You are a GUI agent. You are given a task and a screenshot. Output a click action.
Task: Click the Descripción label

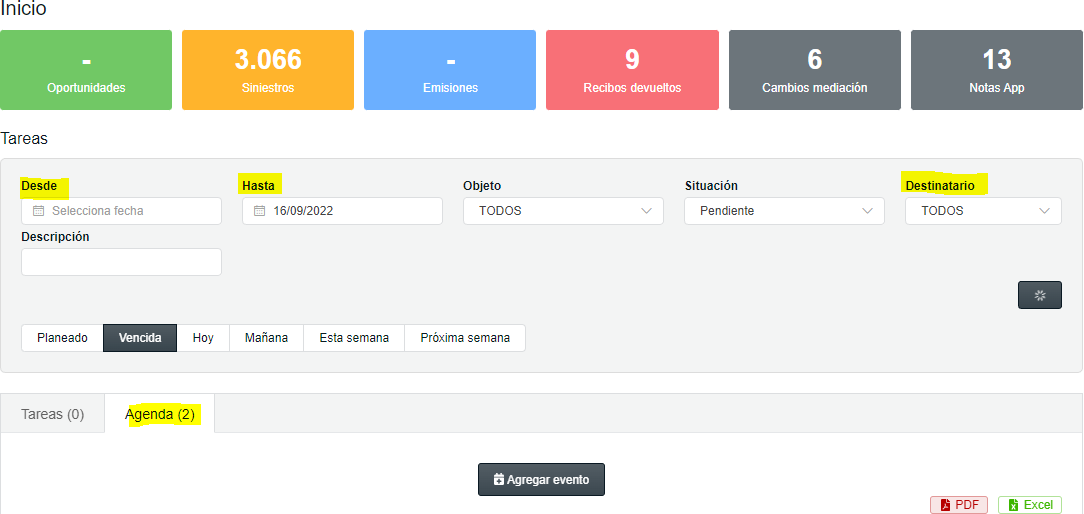click(x=55, y=237)
